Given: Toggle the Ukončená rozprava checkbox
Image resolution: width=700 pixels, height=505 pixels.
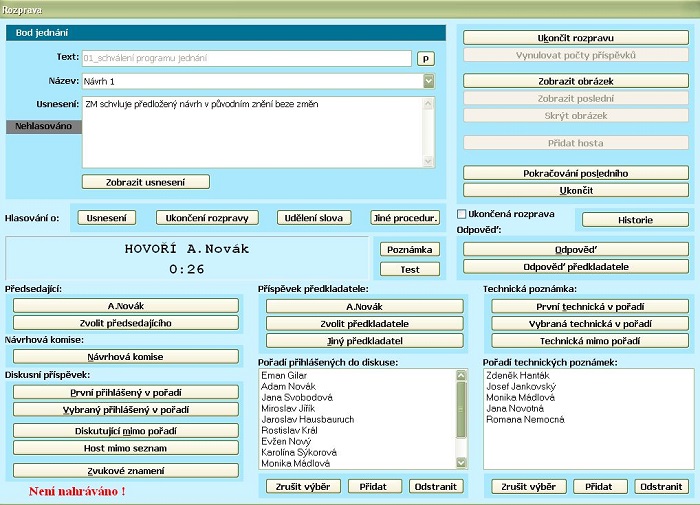Looking at the screenshot, I should 461,214.
